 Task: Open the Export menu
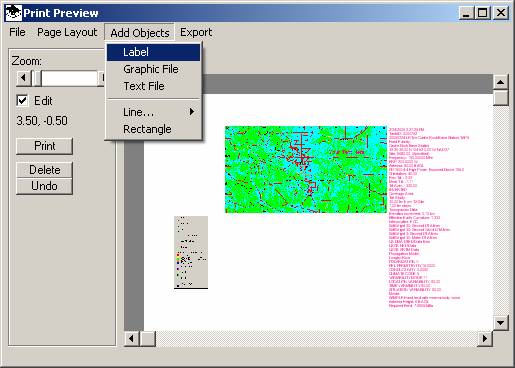196,32
